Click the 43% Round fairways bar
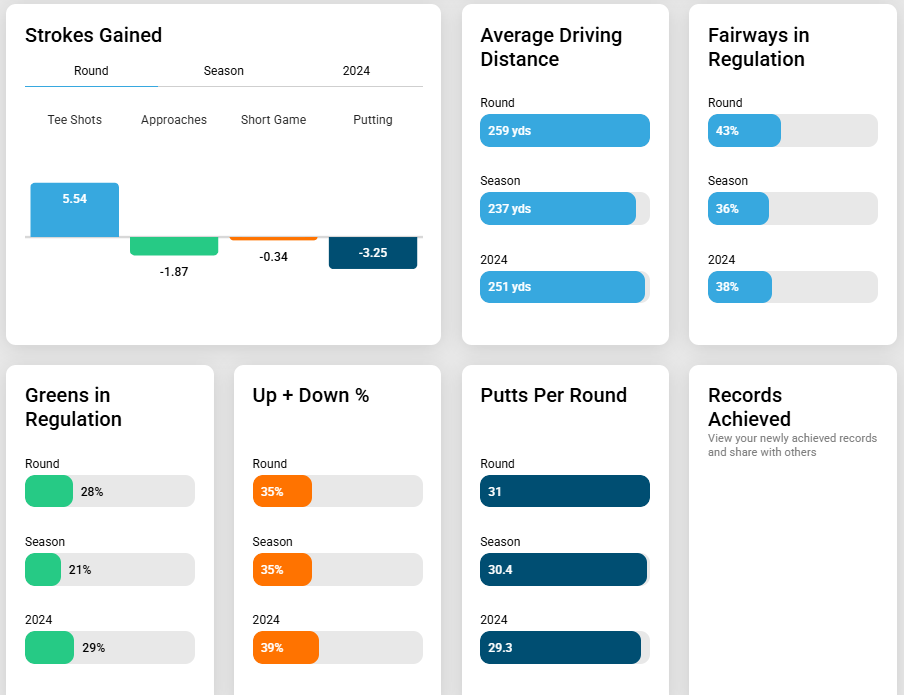This screenshot has height=695, width=904. (744, 131)
